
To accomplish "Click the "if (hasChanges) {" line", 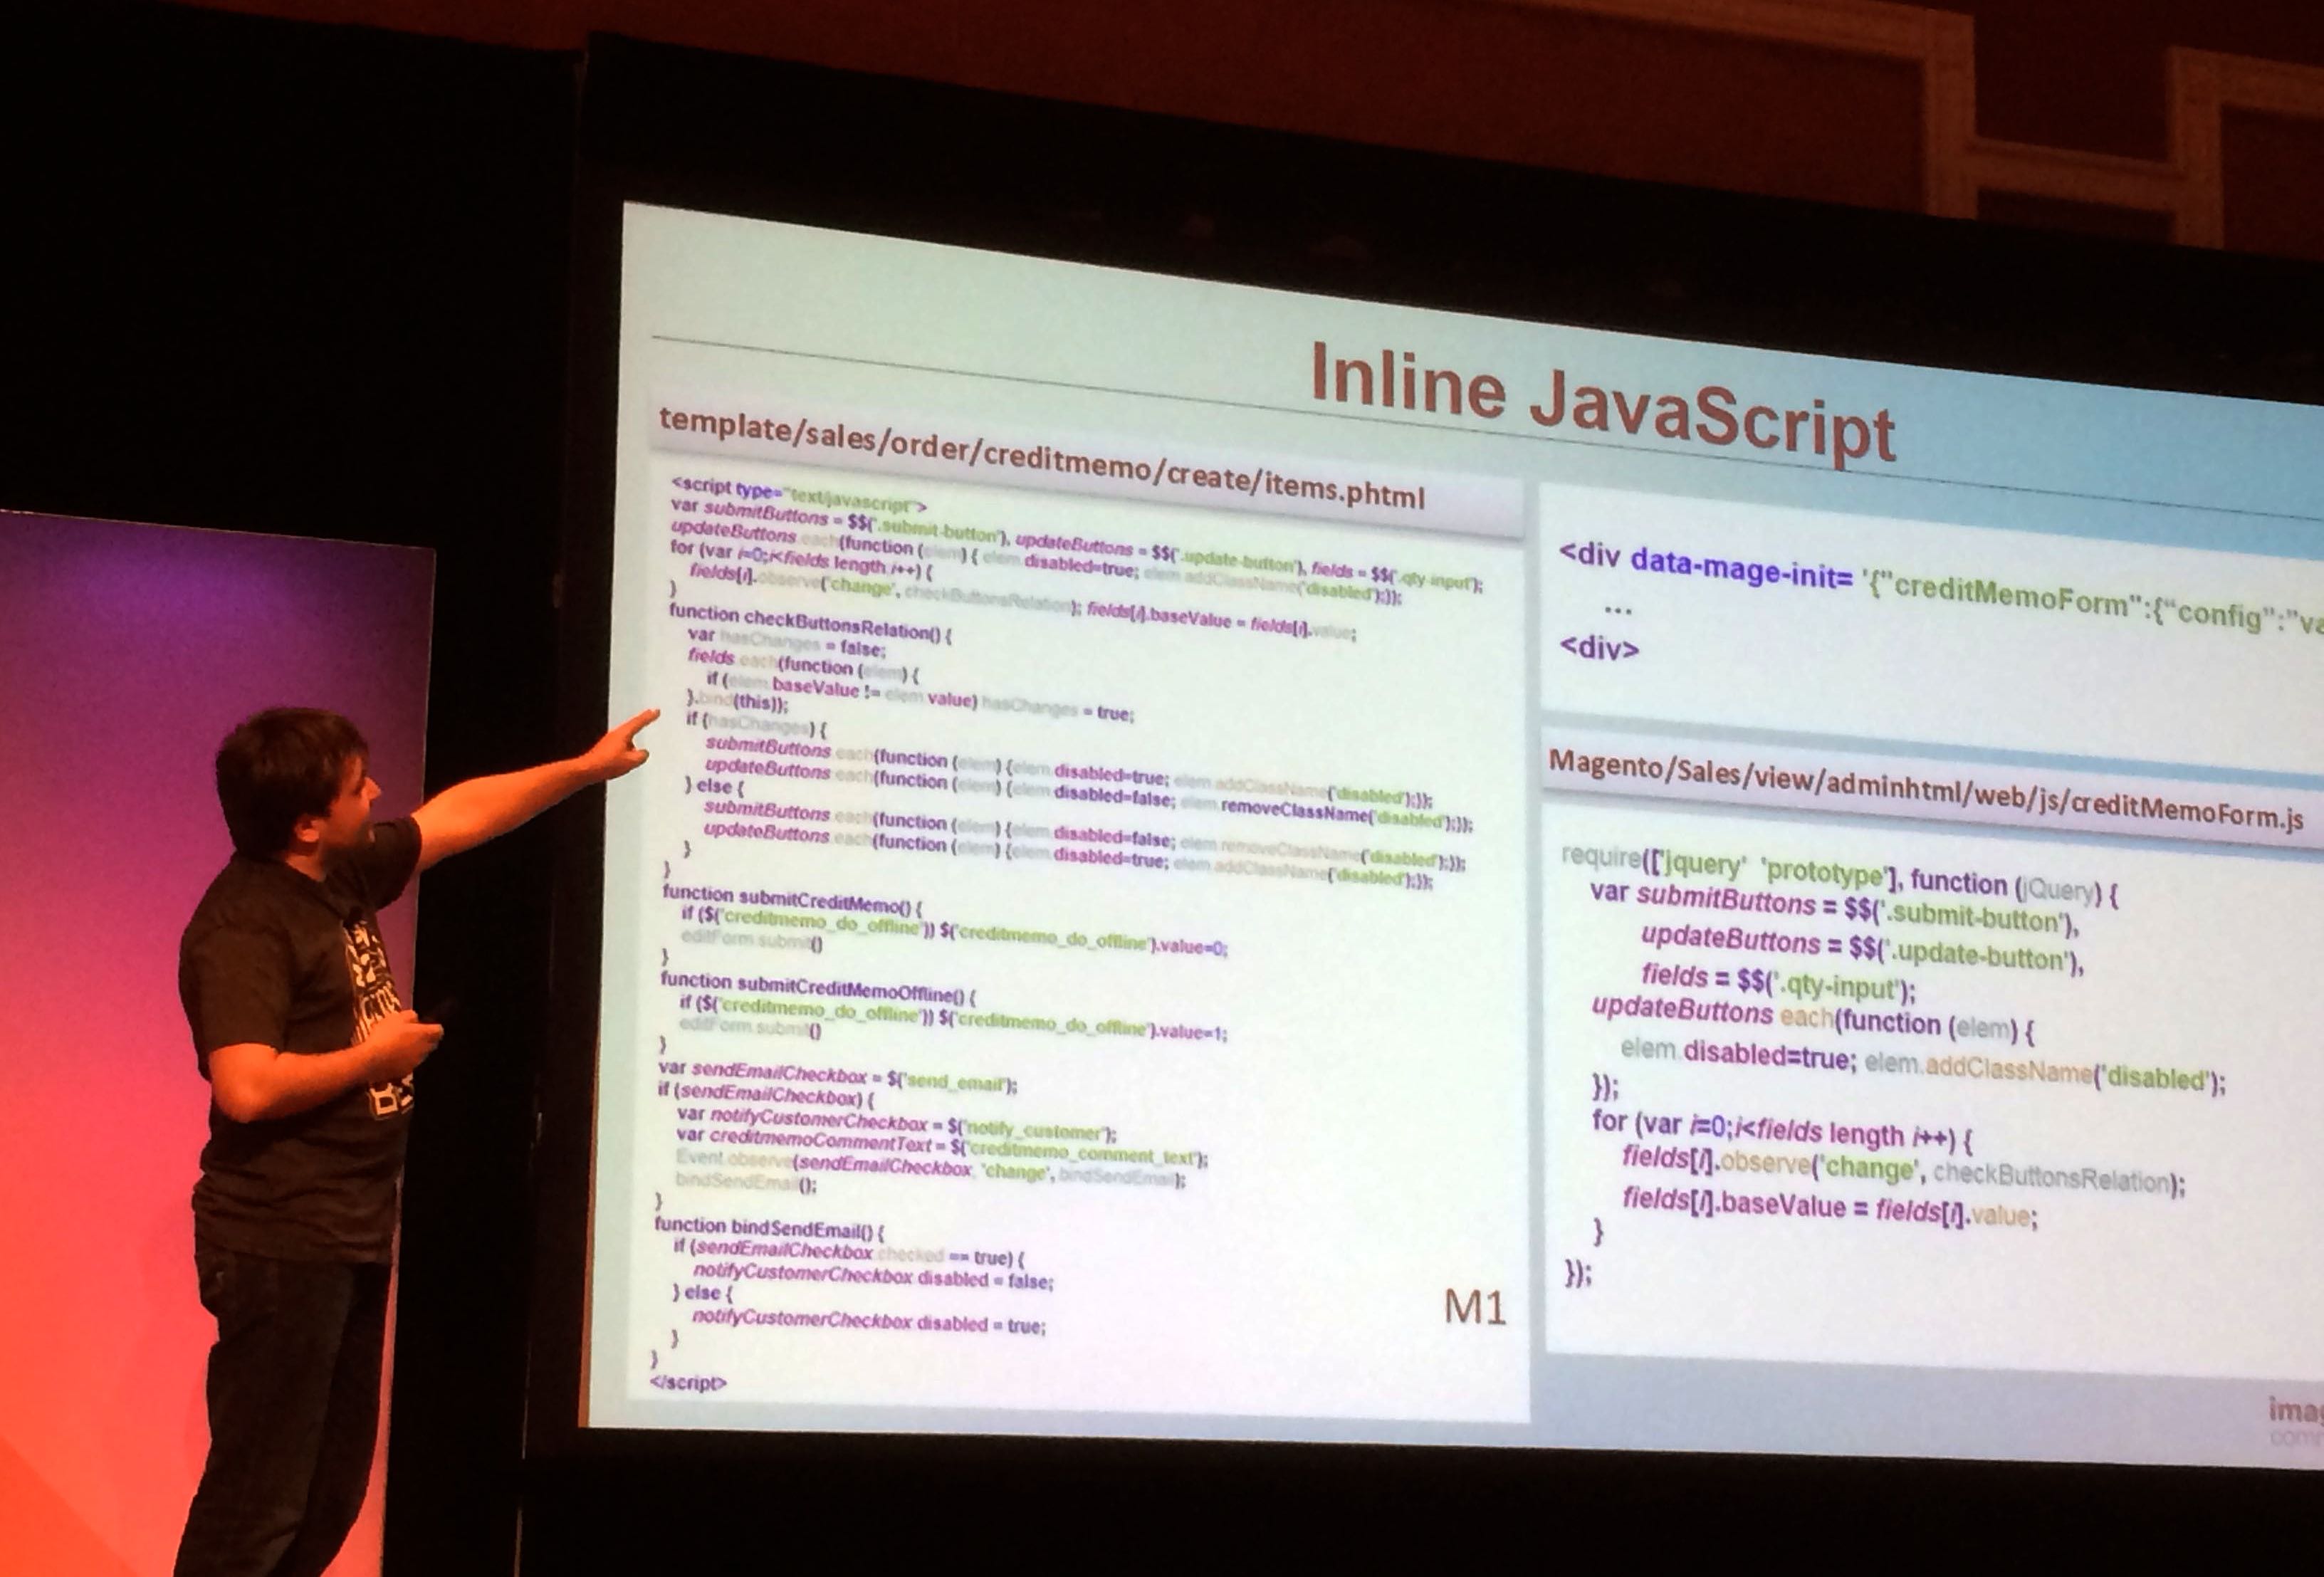I will 757,723.
